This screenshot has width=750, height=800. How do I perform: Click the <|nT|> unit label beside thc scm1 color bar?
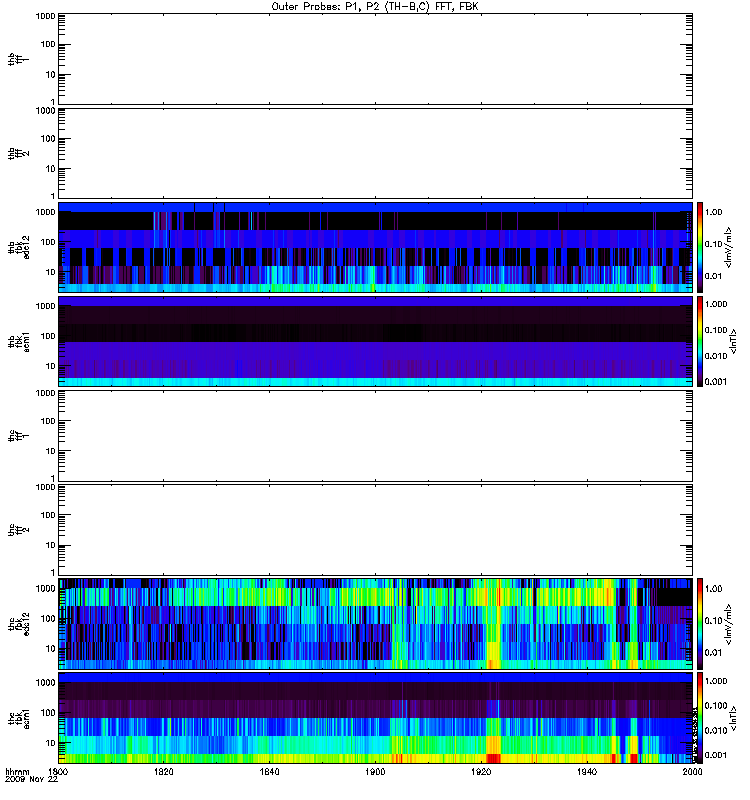[733, 718]
